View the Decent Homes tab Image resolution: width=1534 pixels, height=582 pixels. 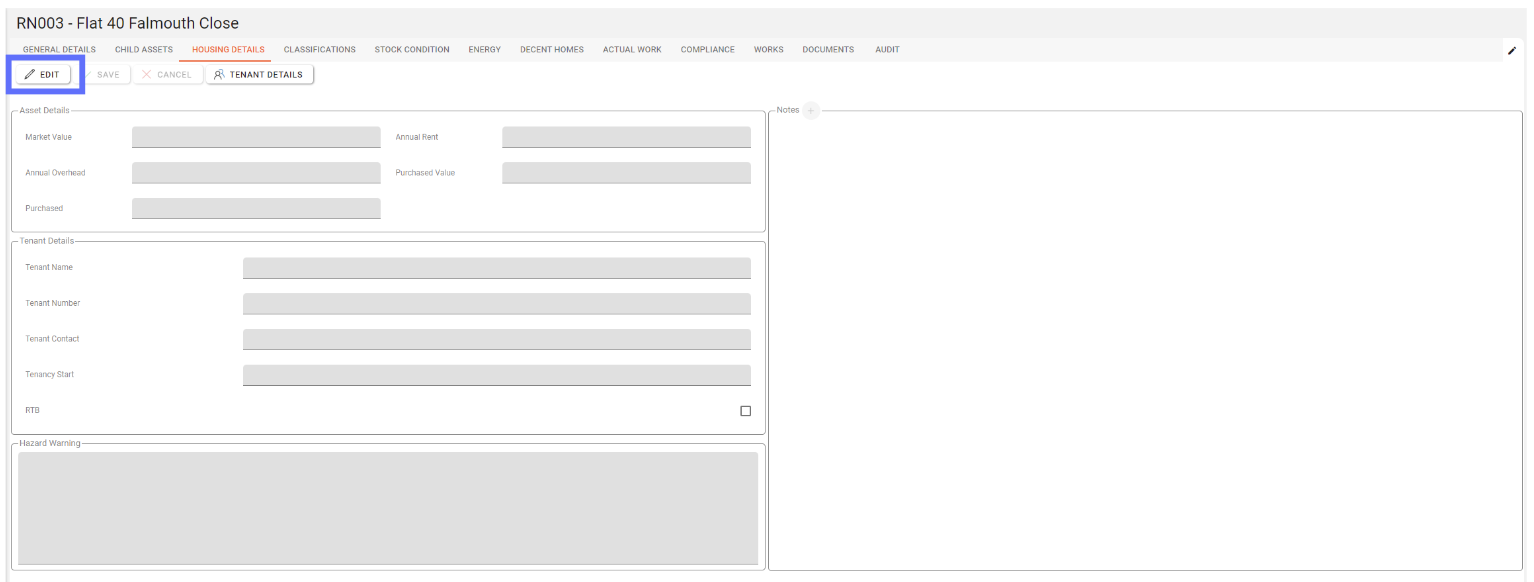(551, 50)
